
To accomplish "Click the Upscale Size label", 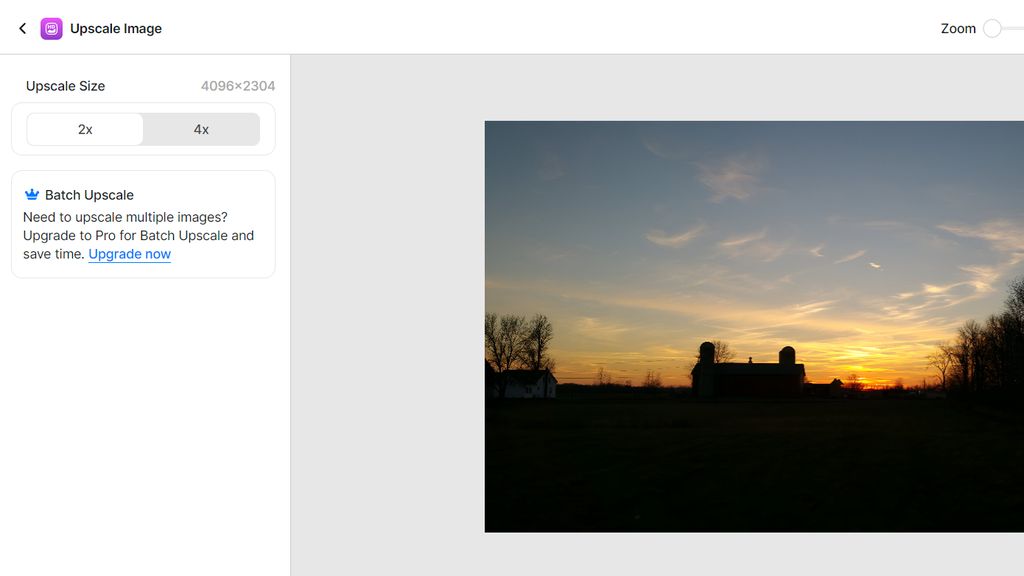I will coord(65,86).
